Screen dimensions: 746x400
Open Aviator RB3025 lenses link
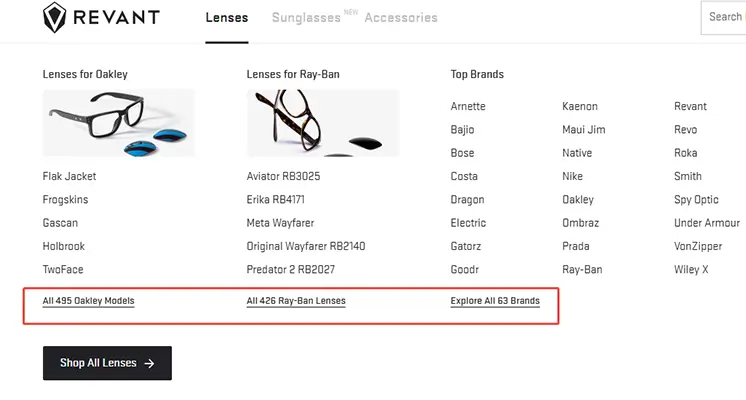click(x=283, y=176)
